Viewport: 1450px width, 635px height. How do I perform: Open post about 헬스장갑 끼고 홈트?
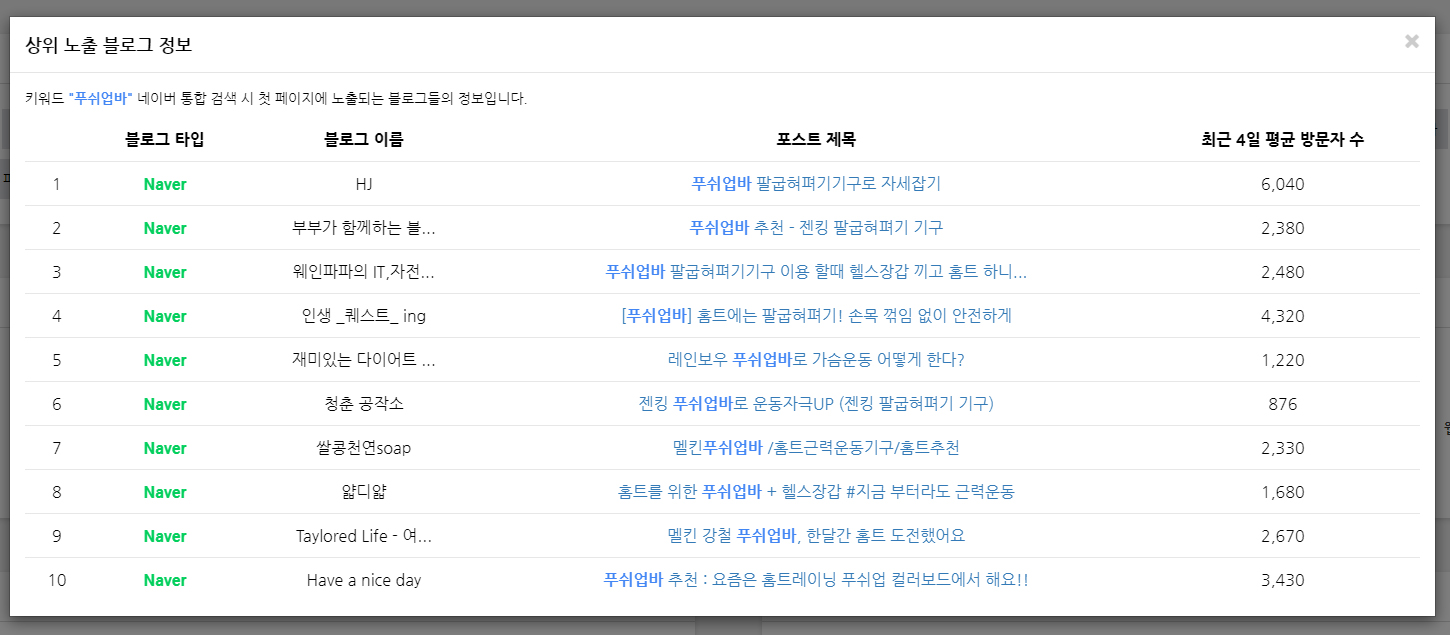pos(816,272)
